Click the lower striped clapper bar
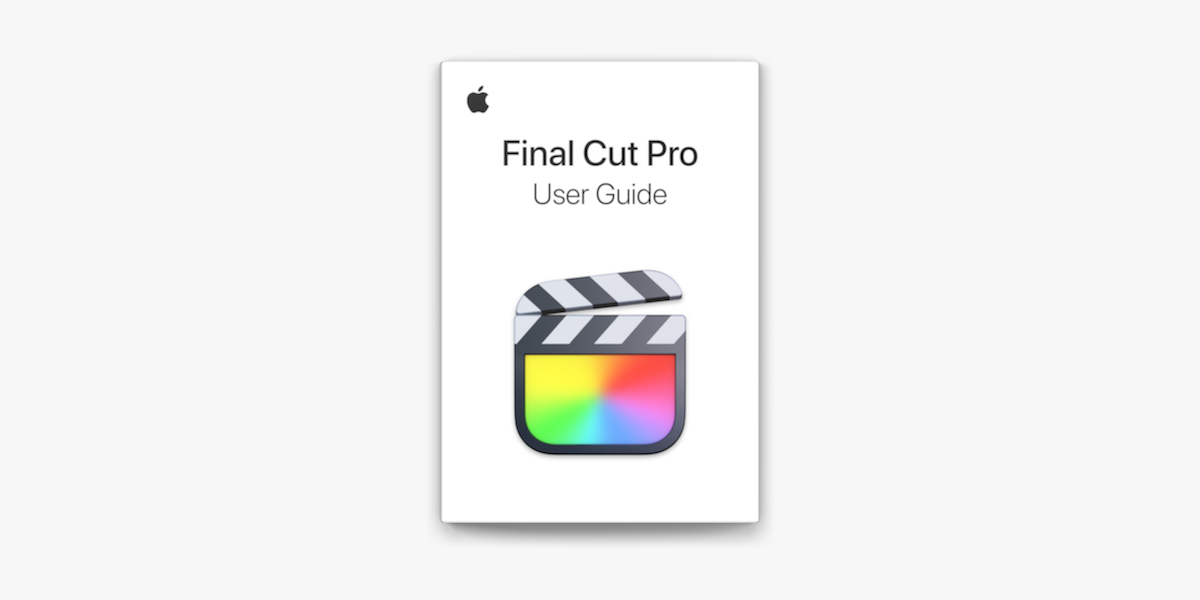This screenshot has height=600, width=1200. click(600, 330)
